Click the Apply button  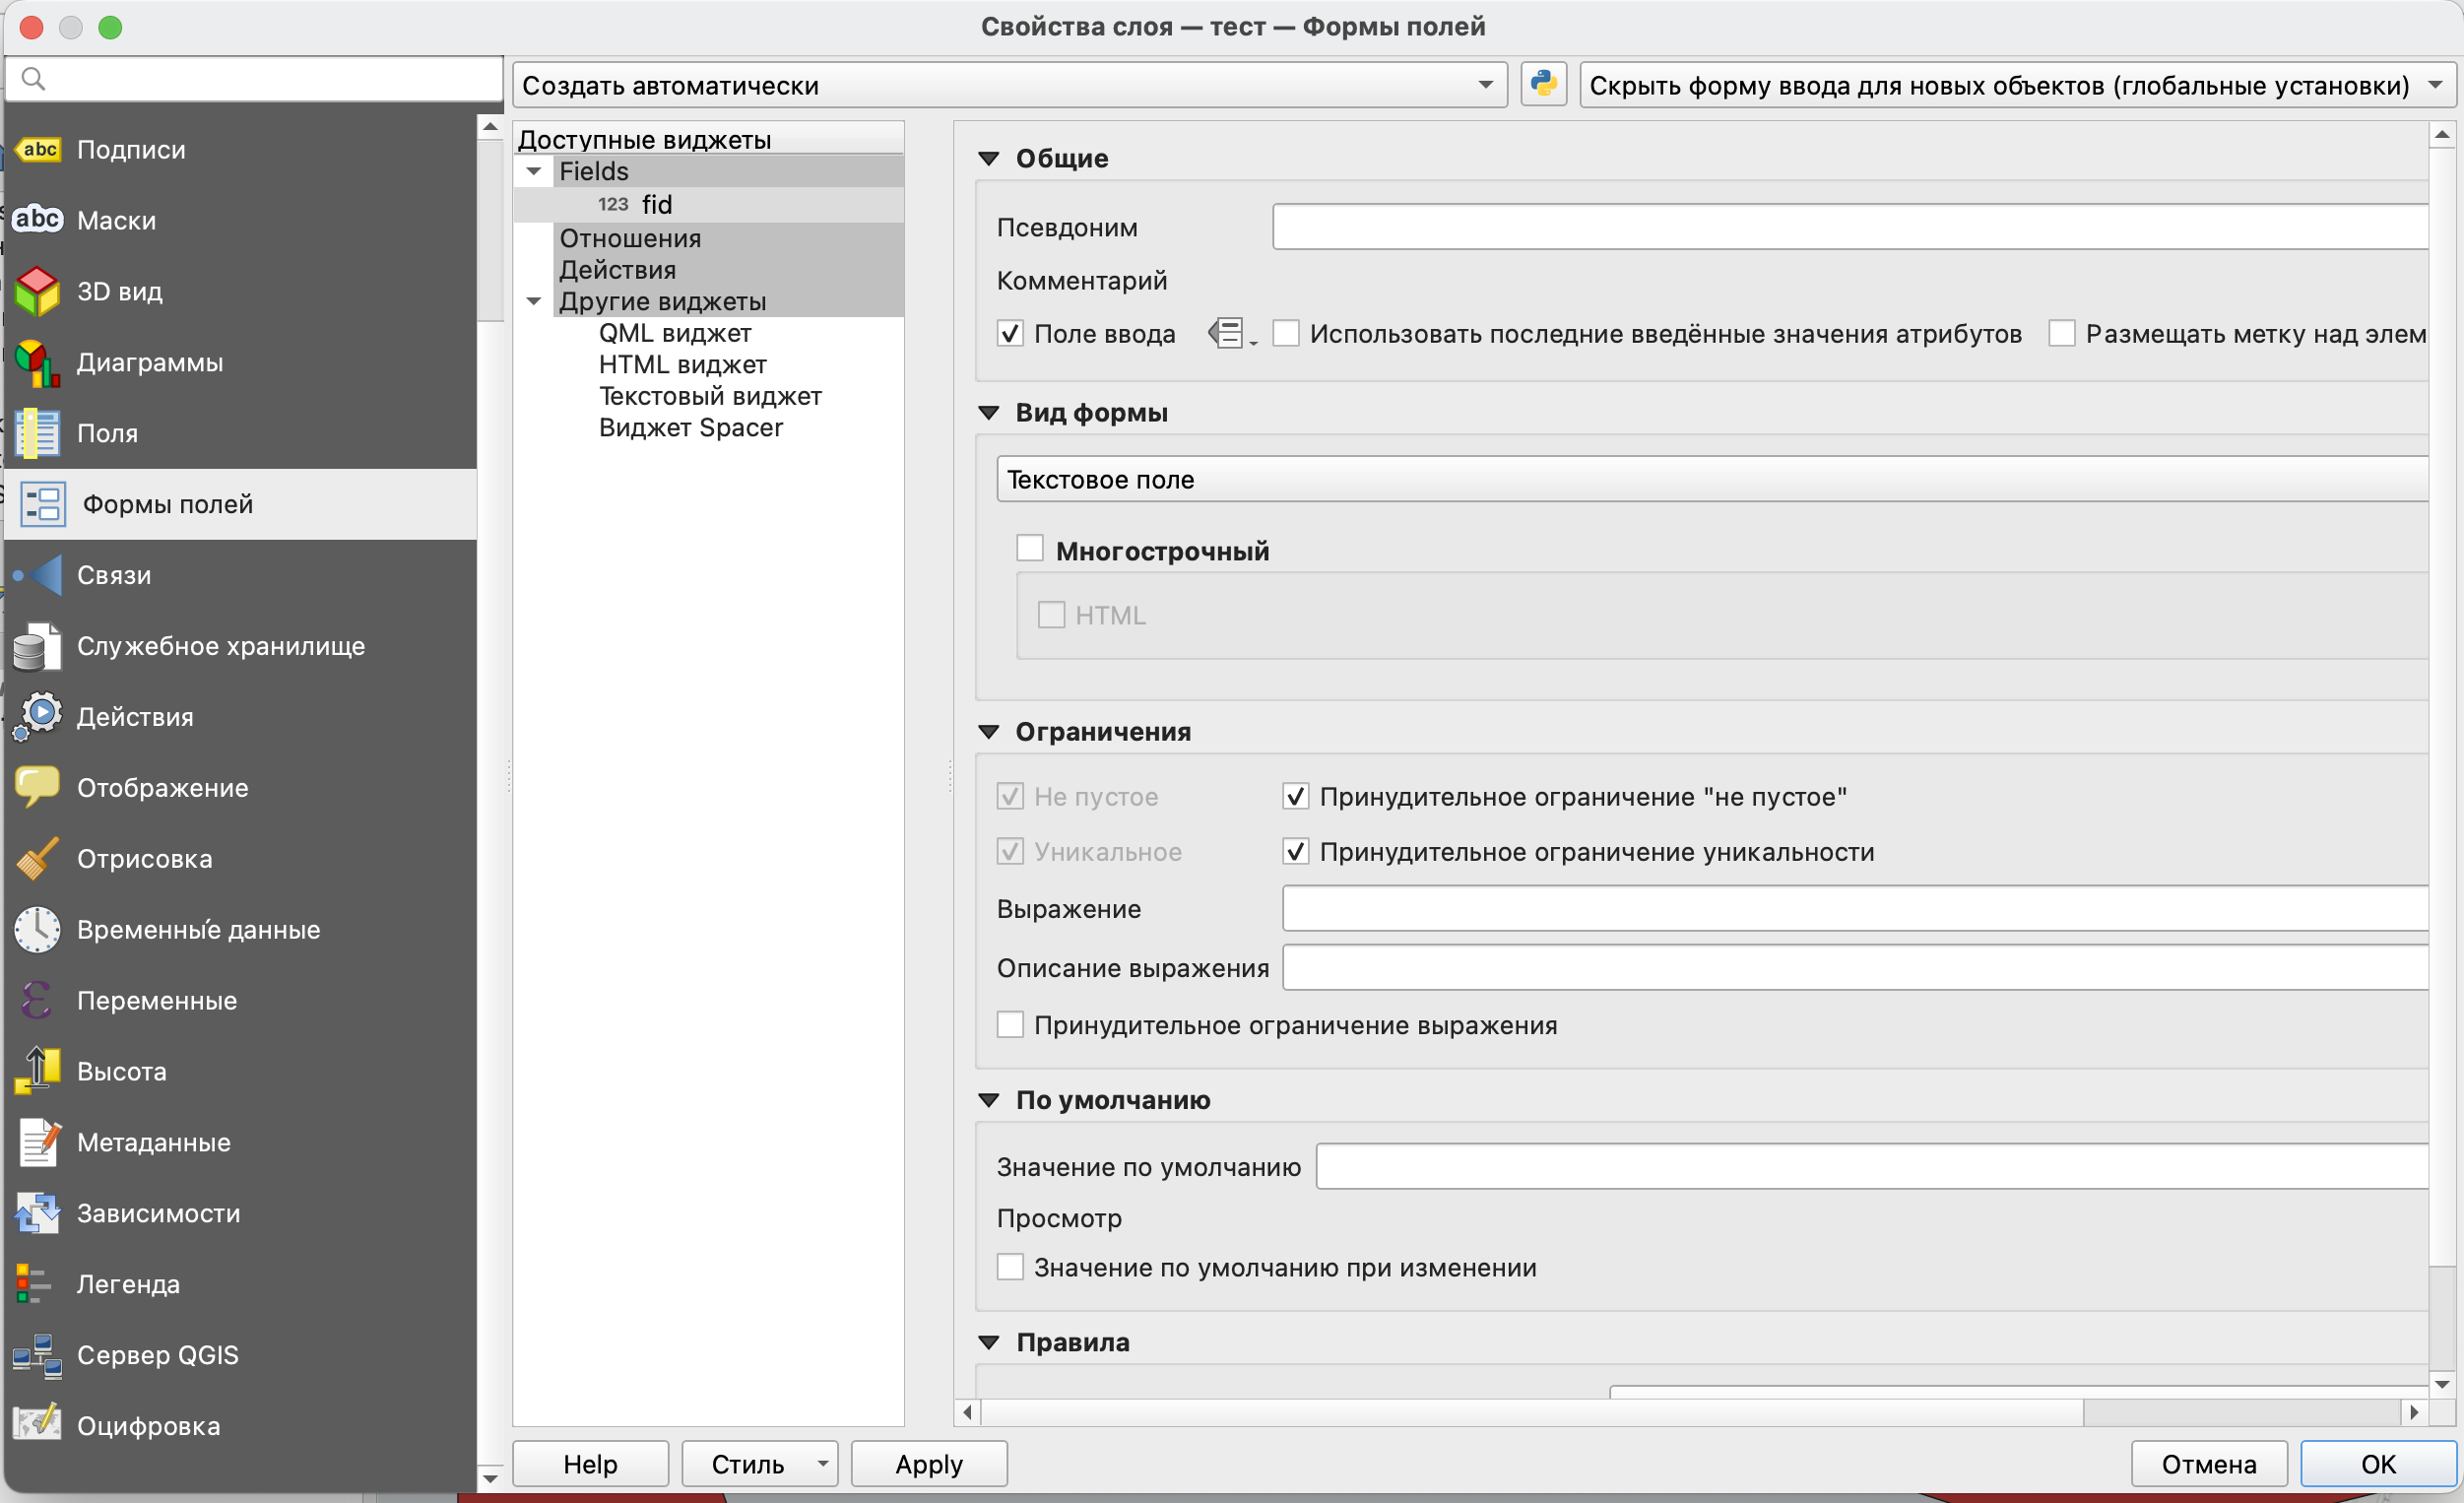pos(928,1464)
